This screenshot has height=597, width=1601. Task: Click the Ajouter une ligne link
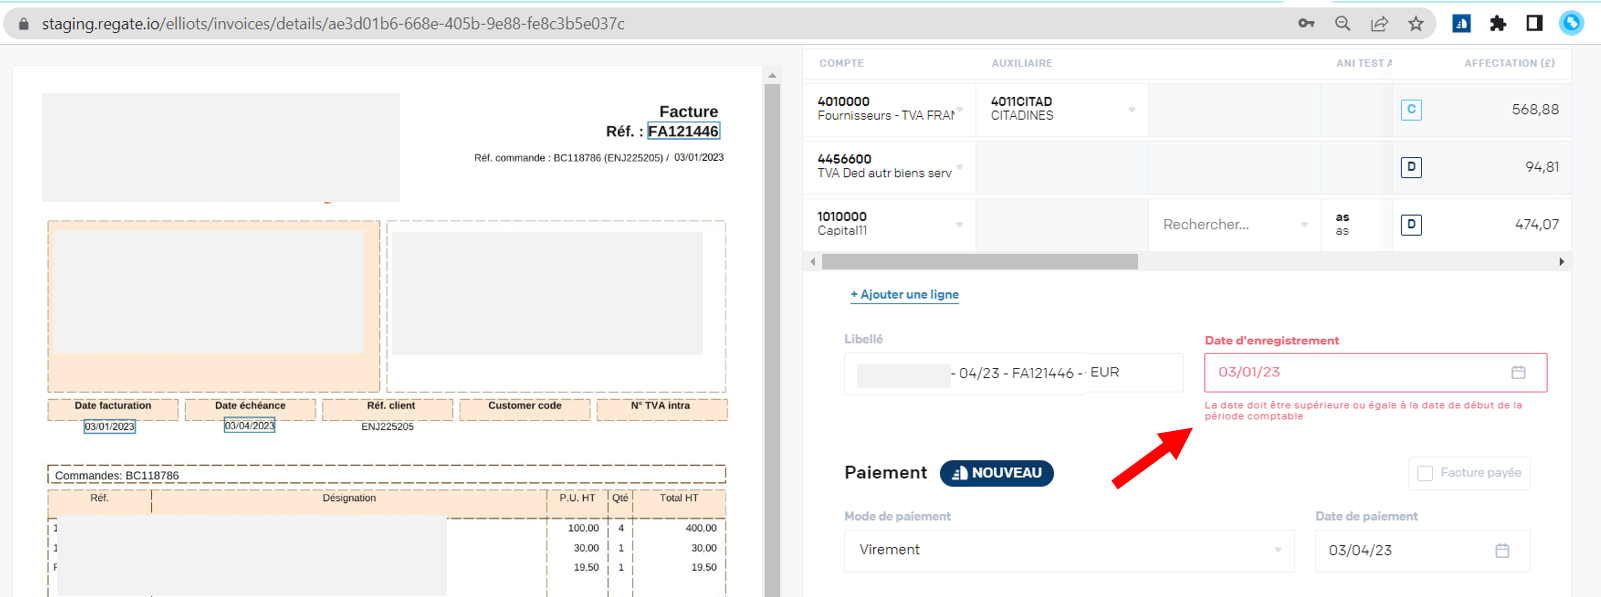[904, 294]
